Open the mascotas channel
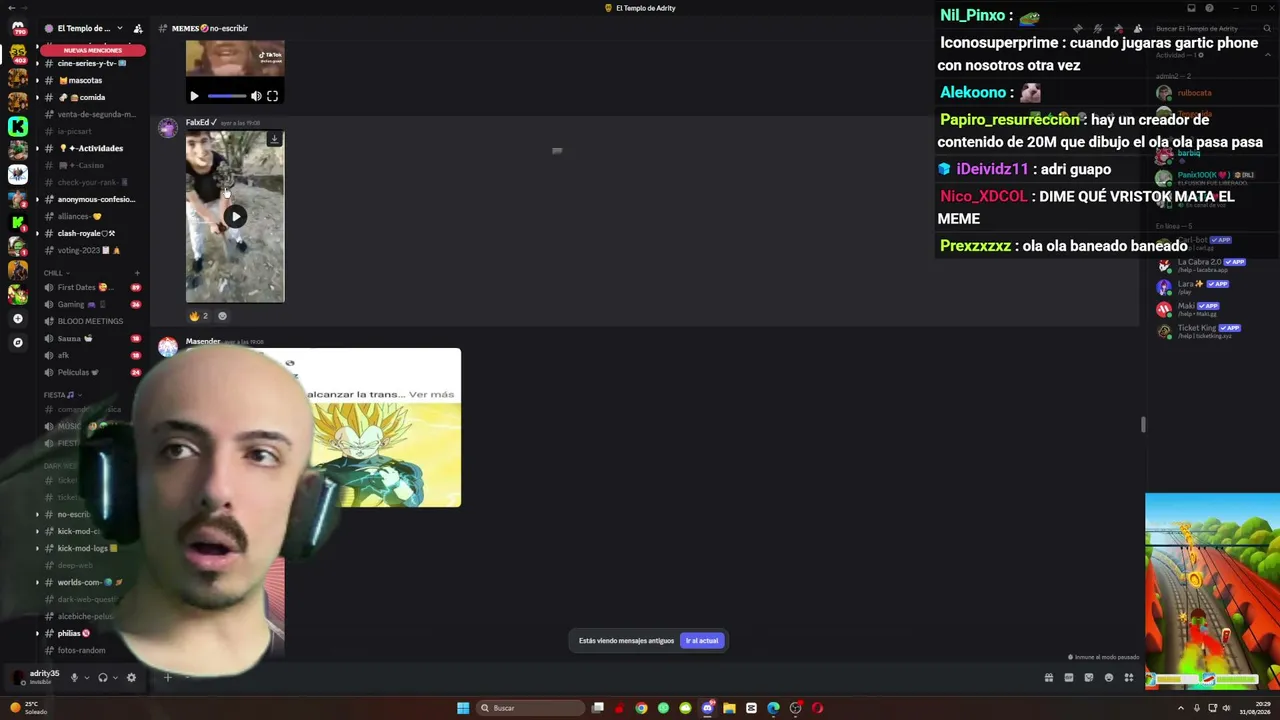Viewport: 1280px width, 720px height. [91, 80]
